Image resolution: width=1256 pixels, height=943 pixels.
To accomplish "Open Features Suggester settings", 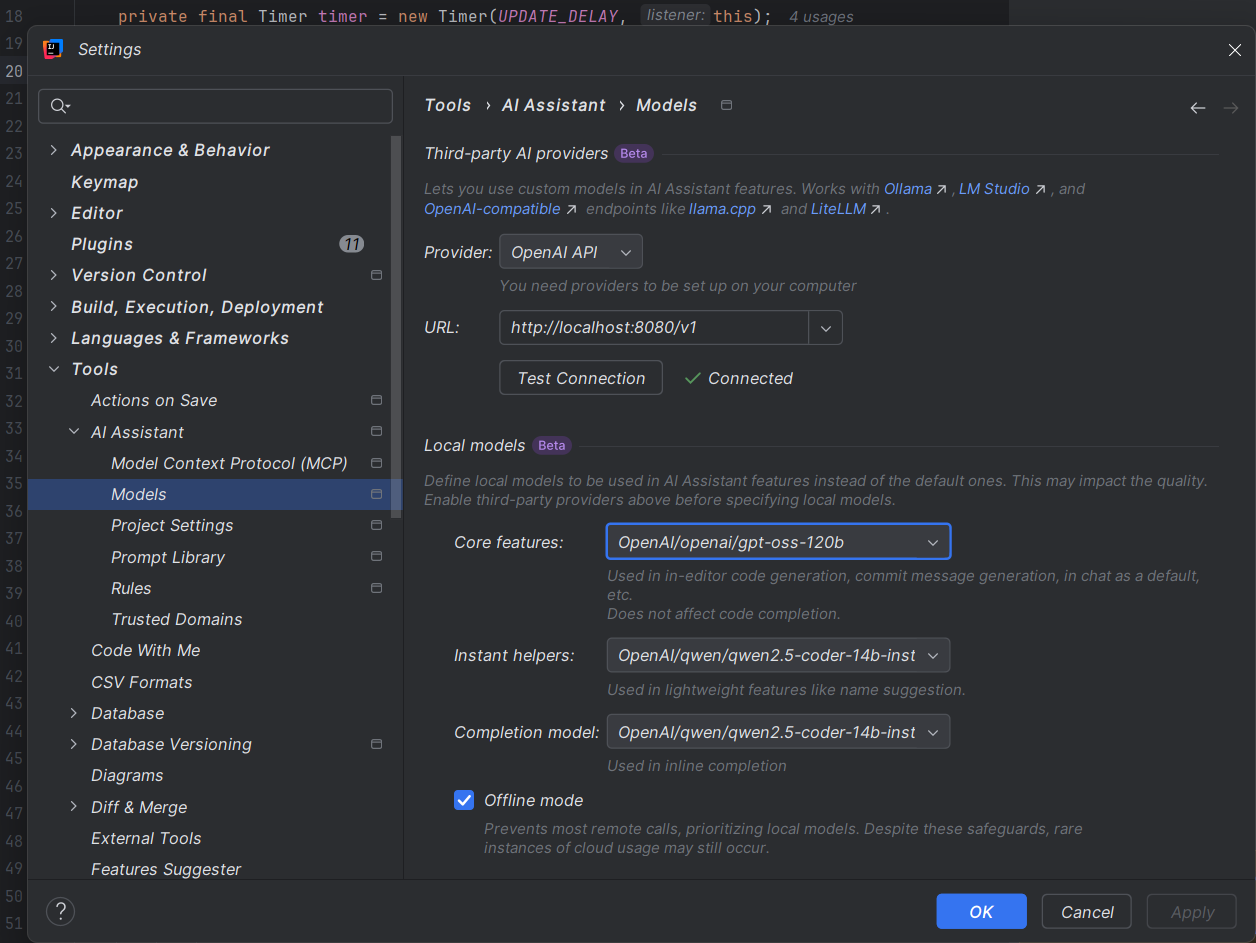I will pyautogui.click(x=166, y=869).
